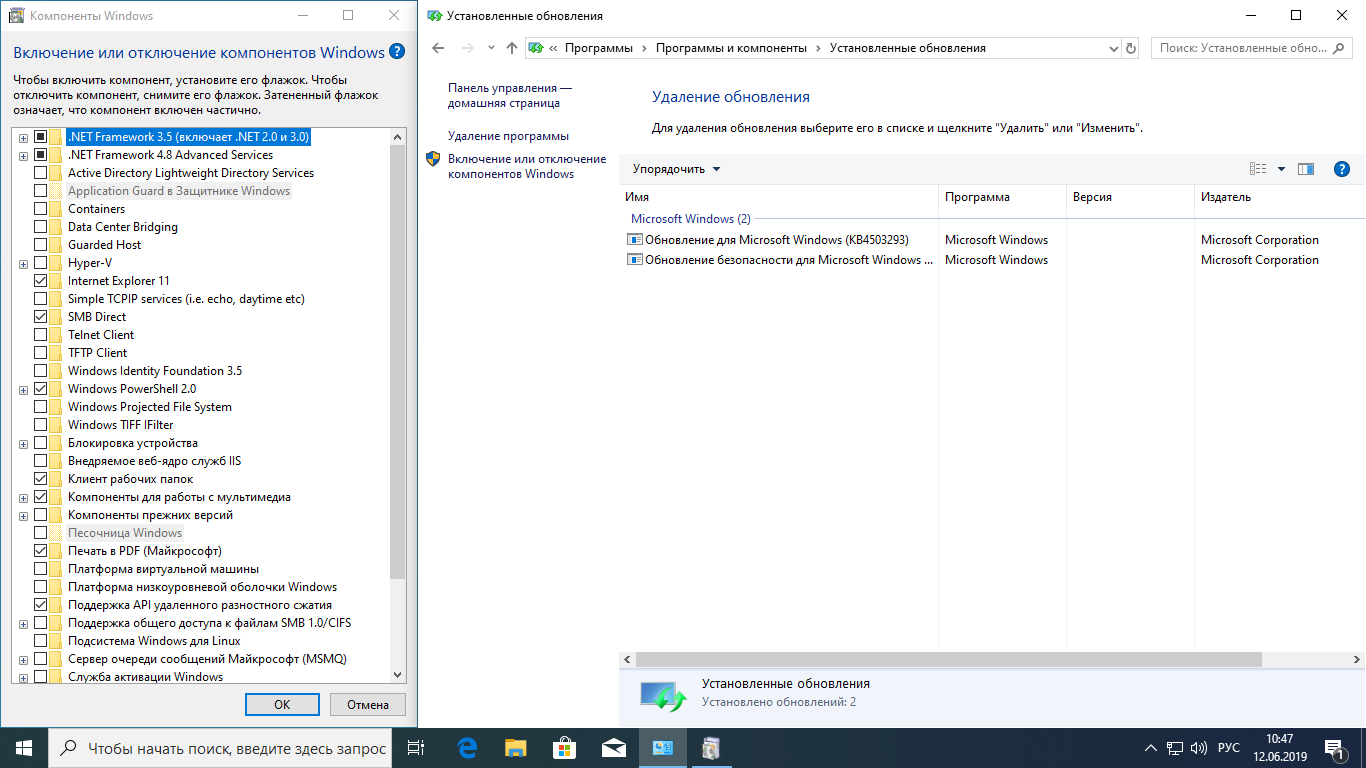The image size is (1366, 768).
Task: Open the Action Center notifications icon
Action: (1335, 748)
